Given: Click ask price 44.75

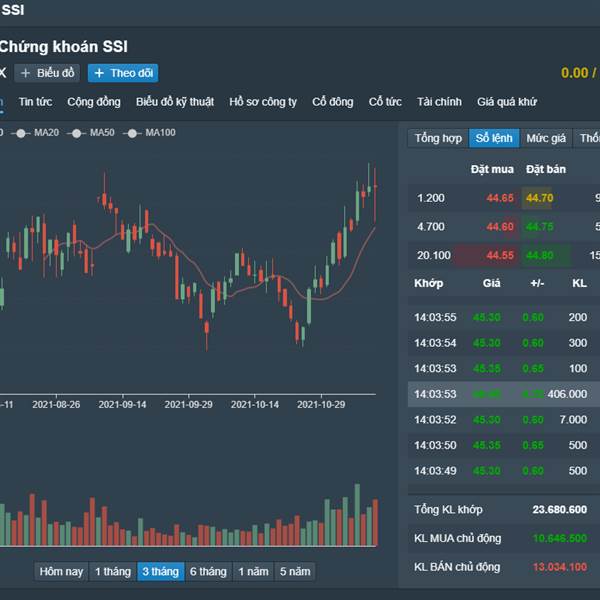Looking at the screenshot, I should 540,227.
